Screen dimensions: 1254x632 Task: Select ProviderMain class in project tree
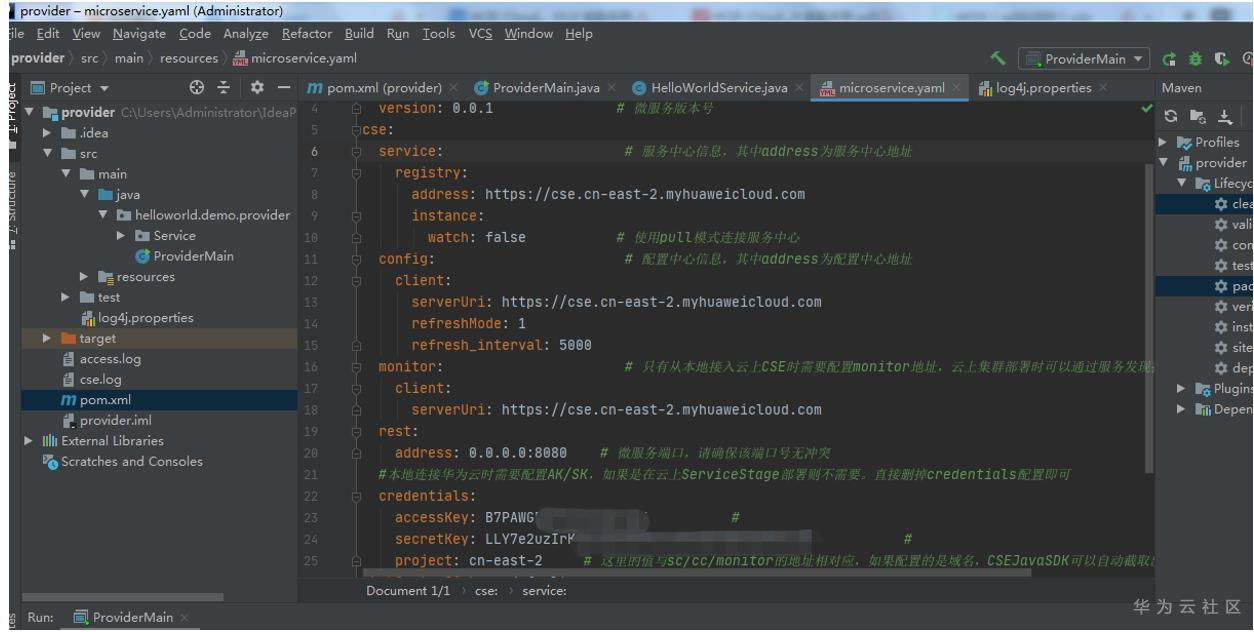185,256
